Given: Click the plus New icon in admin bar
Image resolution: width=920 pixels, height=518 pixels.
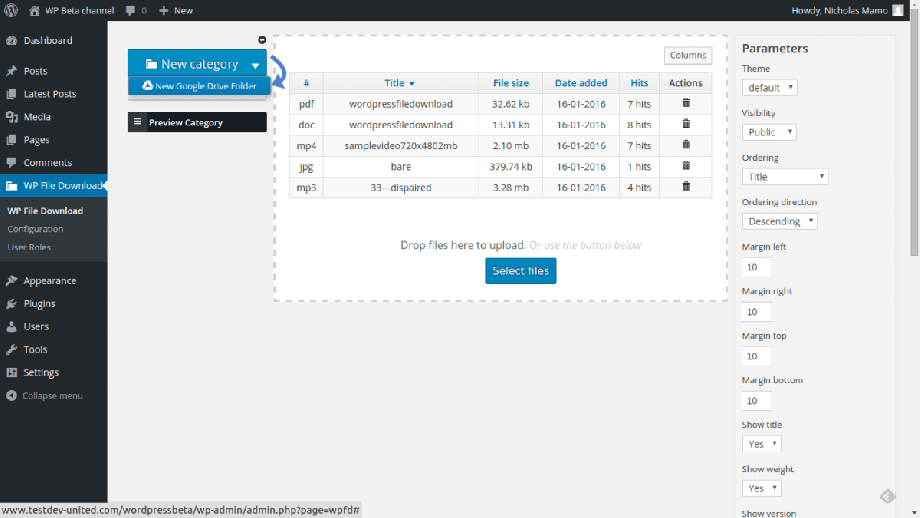Looking at the screenshot, I should pyautogui.click(x=164, y=11).
